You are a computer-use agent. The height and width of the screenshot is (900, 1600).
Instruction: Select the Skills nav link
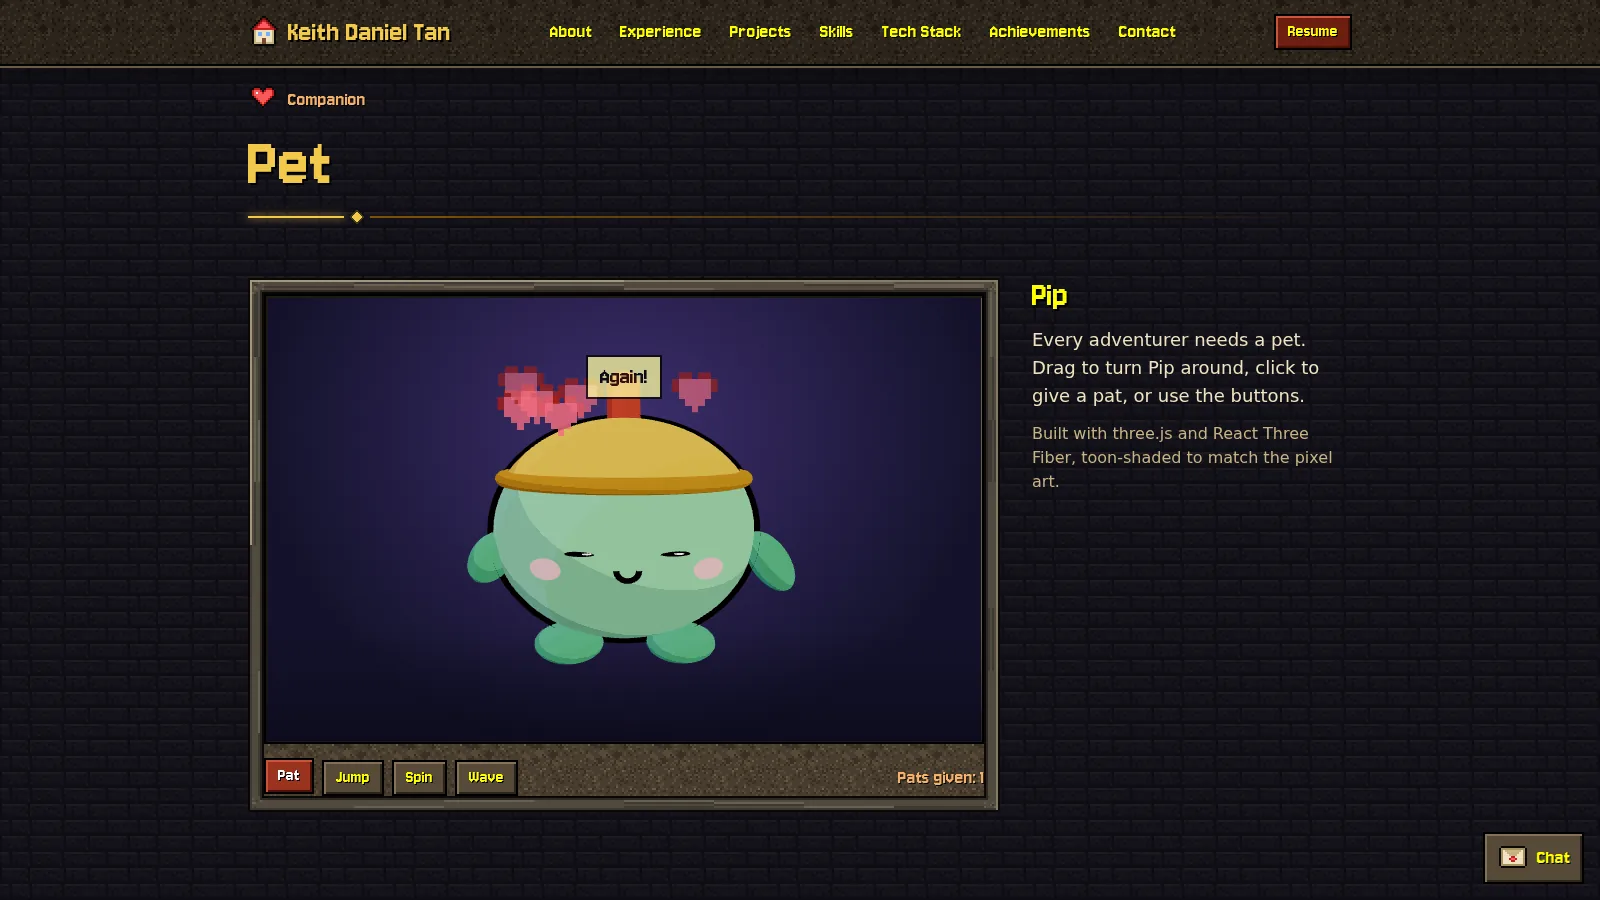point(836,32)
